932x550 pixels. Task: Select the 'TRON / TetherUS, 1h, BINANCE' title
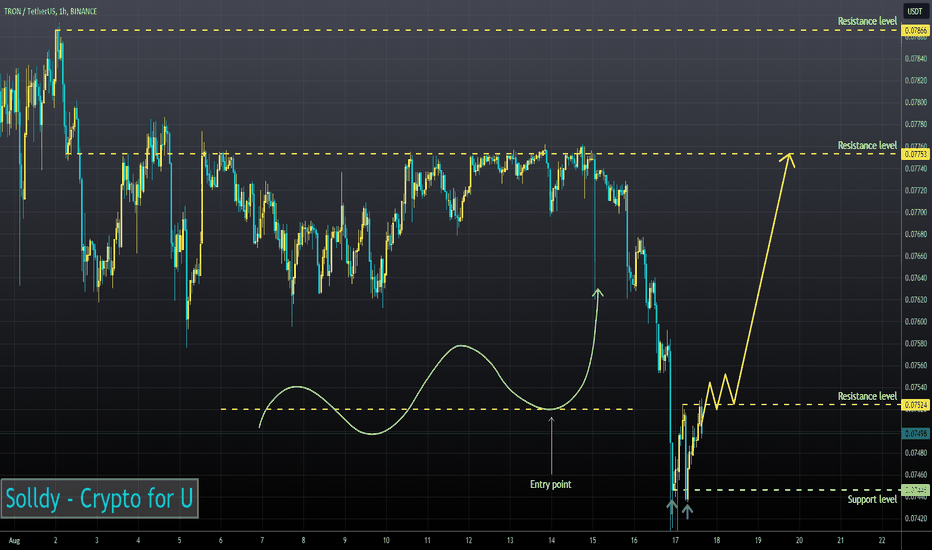tap(51, 11)
